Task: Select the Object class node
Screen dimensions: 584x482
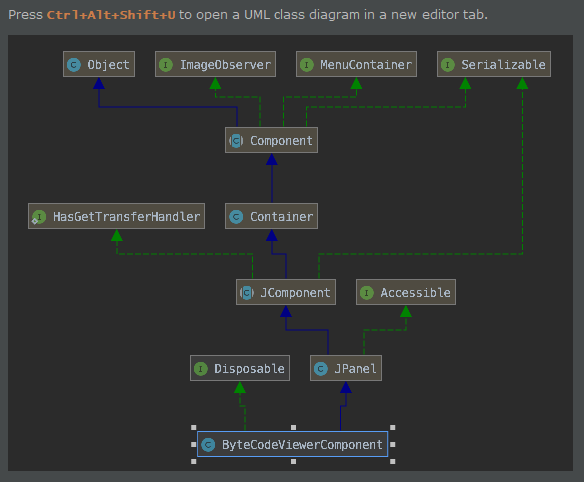Action: 99,64
